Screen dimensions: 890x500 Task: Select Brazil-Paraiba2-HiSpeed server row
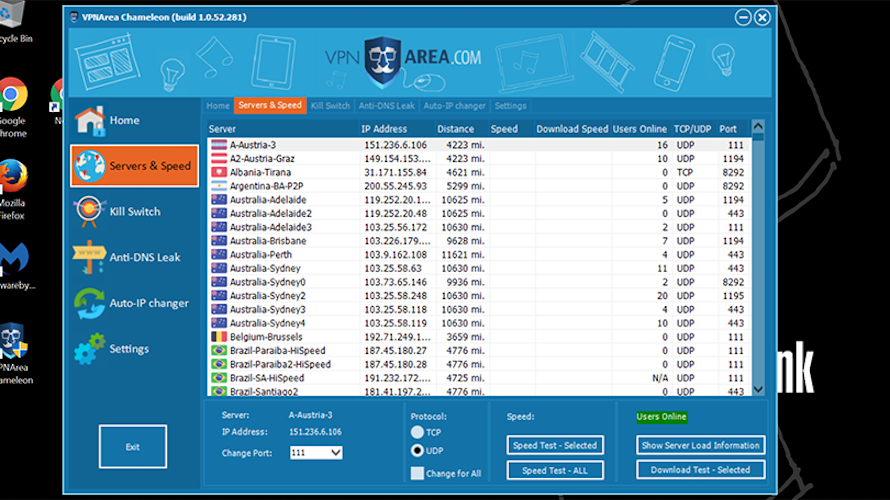pyautogui.click(x=480, y=364)
